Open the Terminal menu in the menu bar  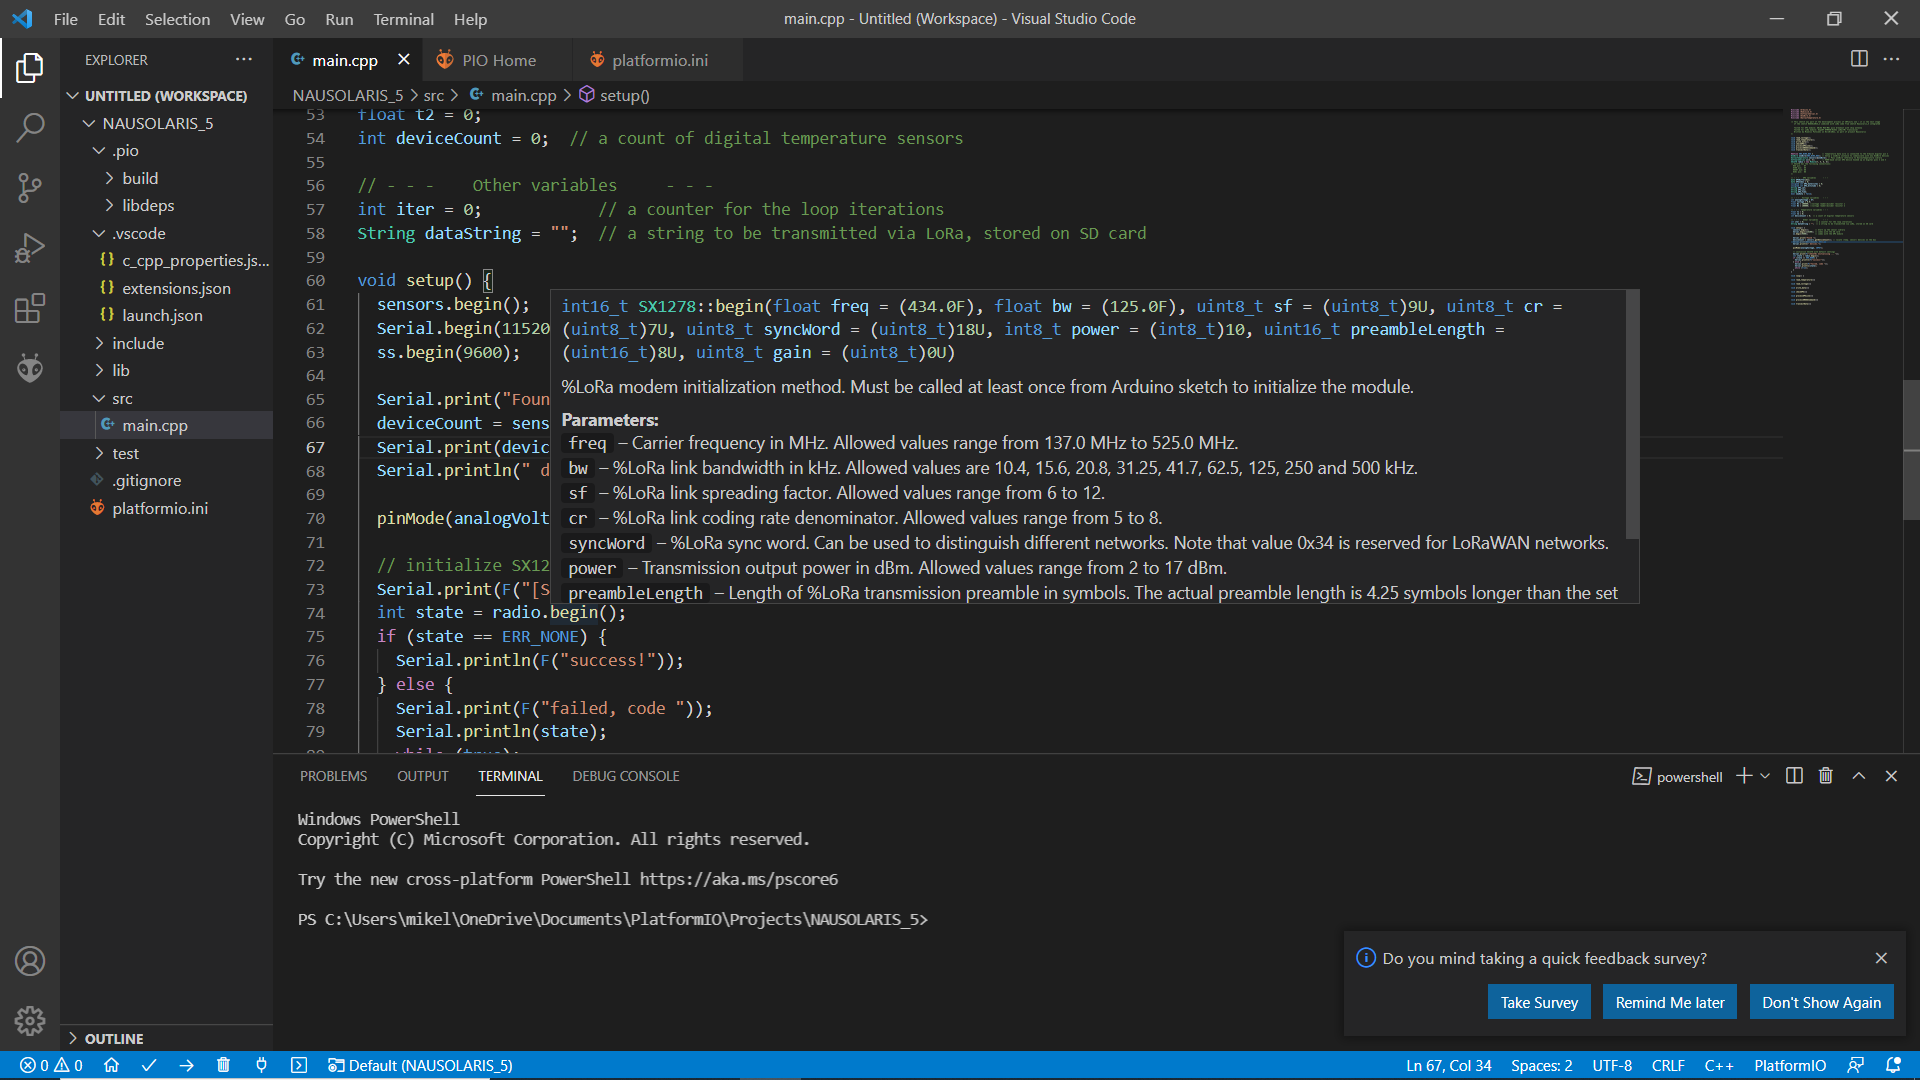click(x=403, y=19)
